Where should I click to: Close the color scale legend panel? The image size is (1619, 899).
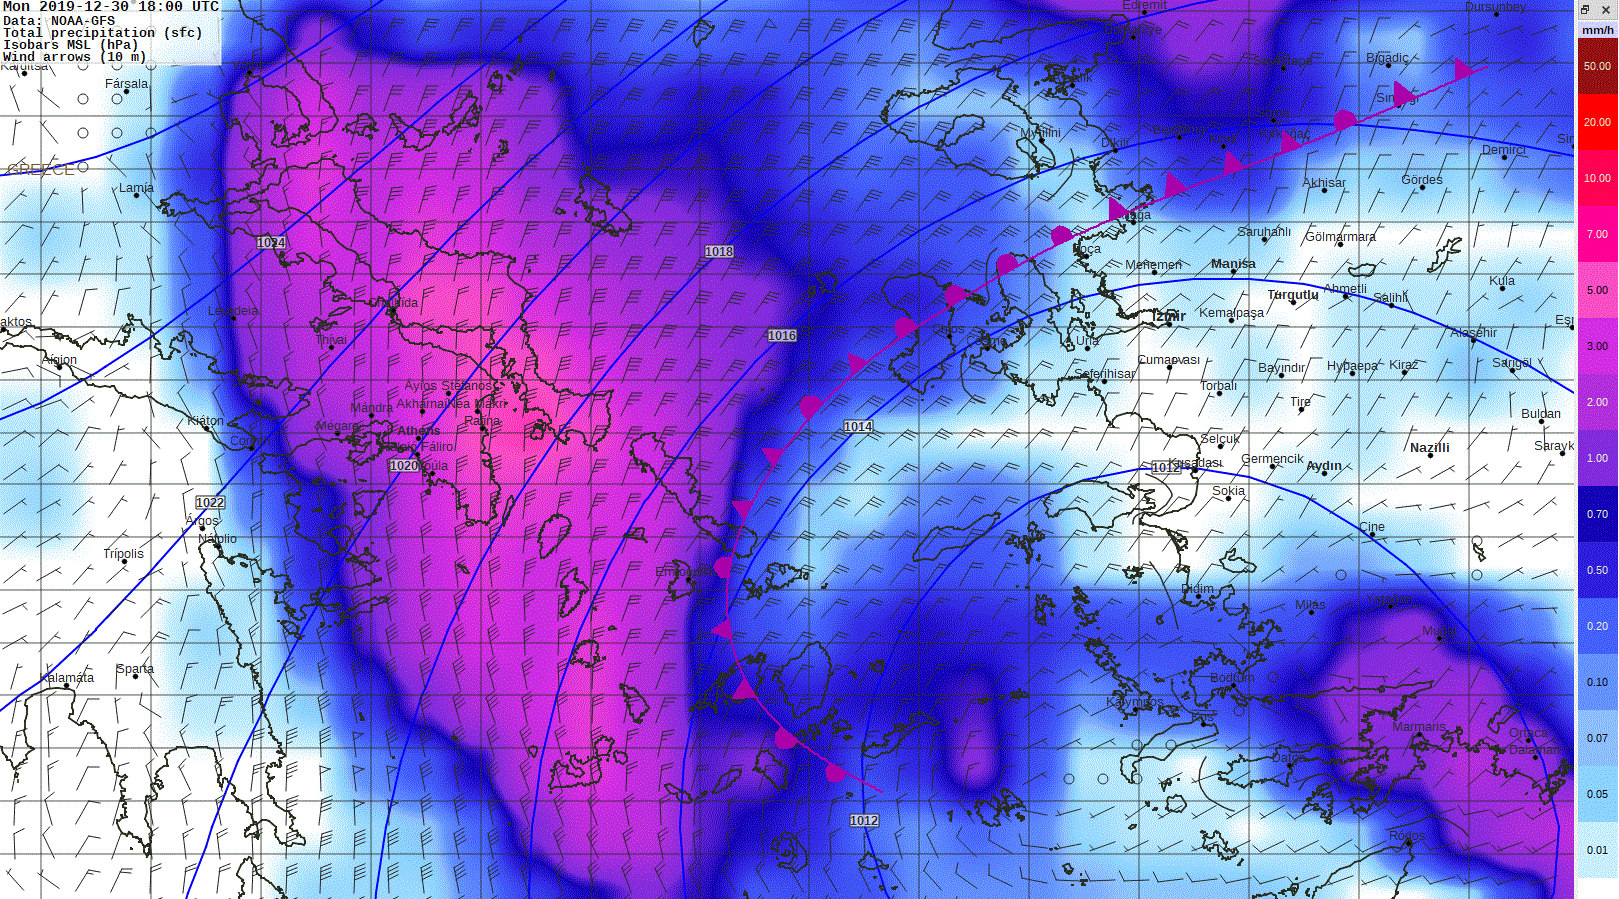[x=1606, y=9]
